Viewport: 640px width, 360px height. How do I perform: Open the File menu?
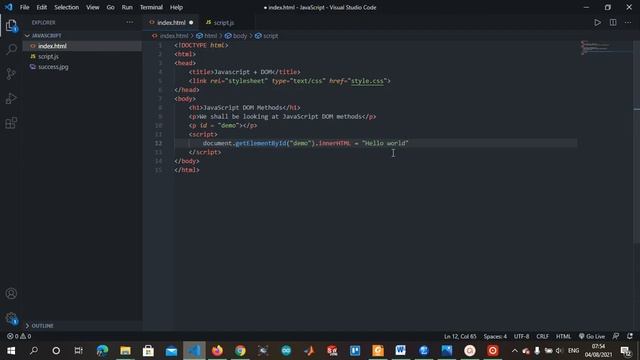24,7
